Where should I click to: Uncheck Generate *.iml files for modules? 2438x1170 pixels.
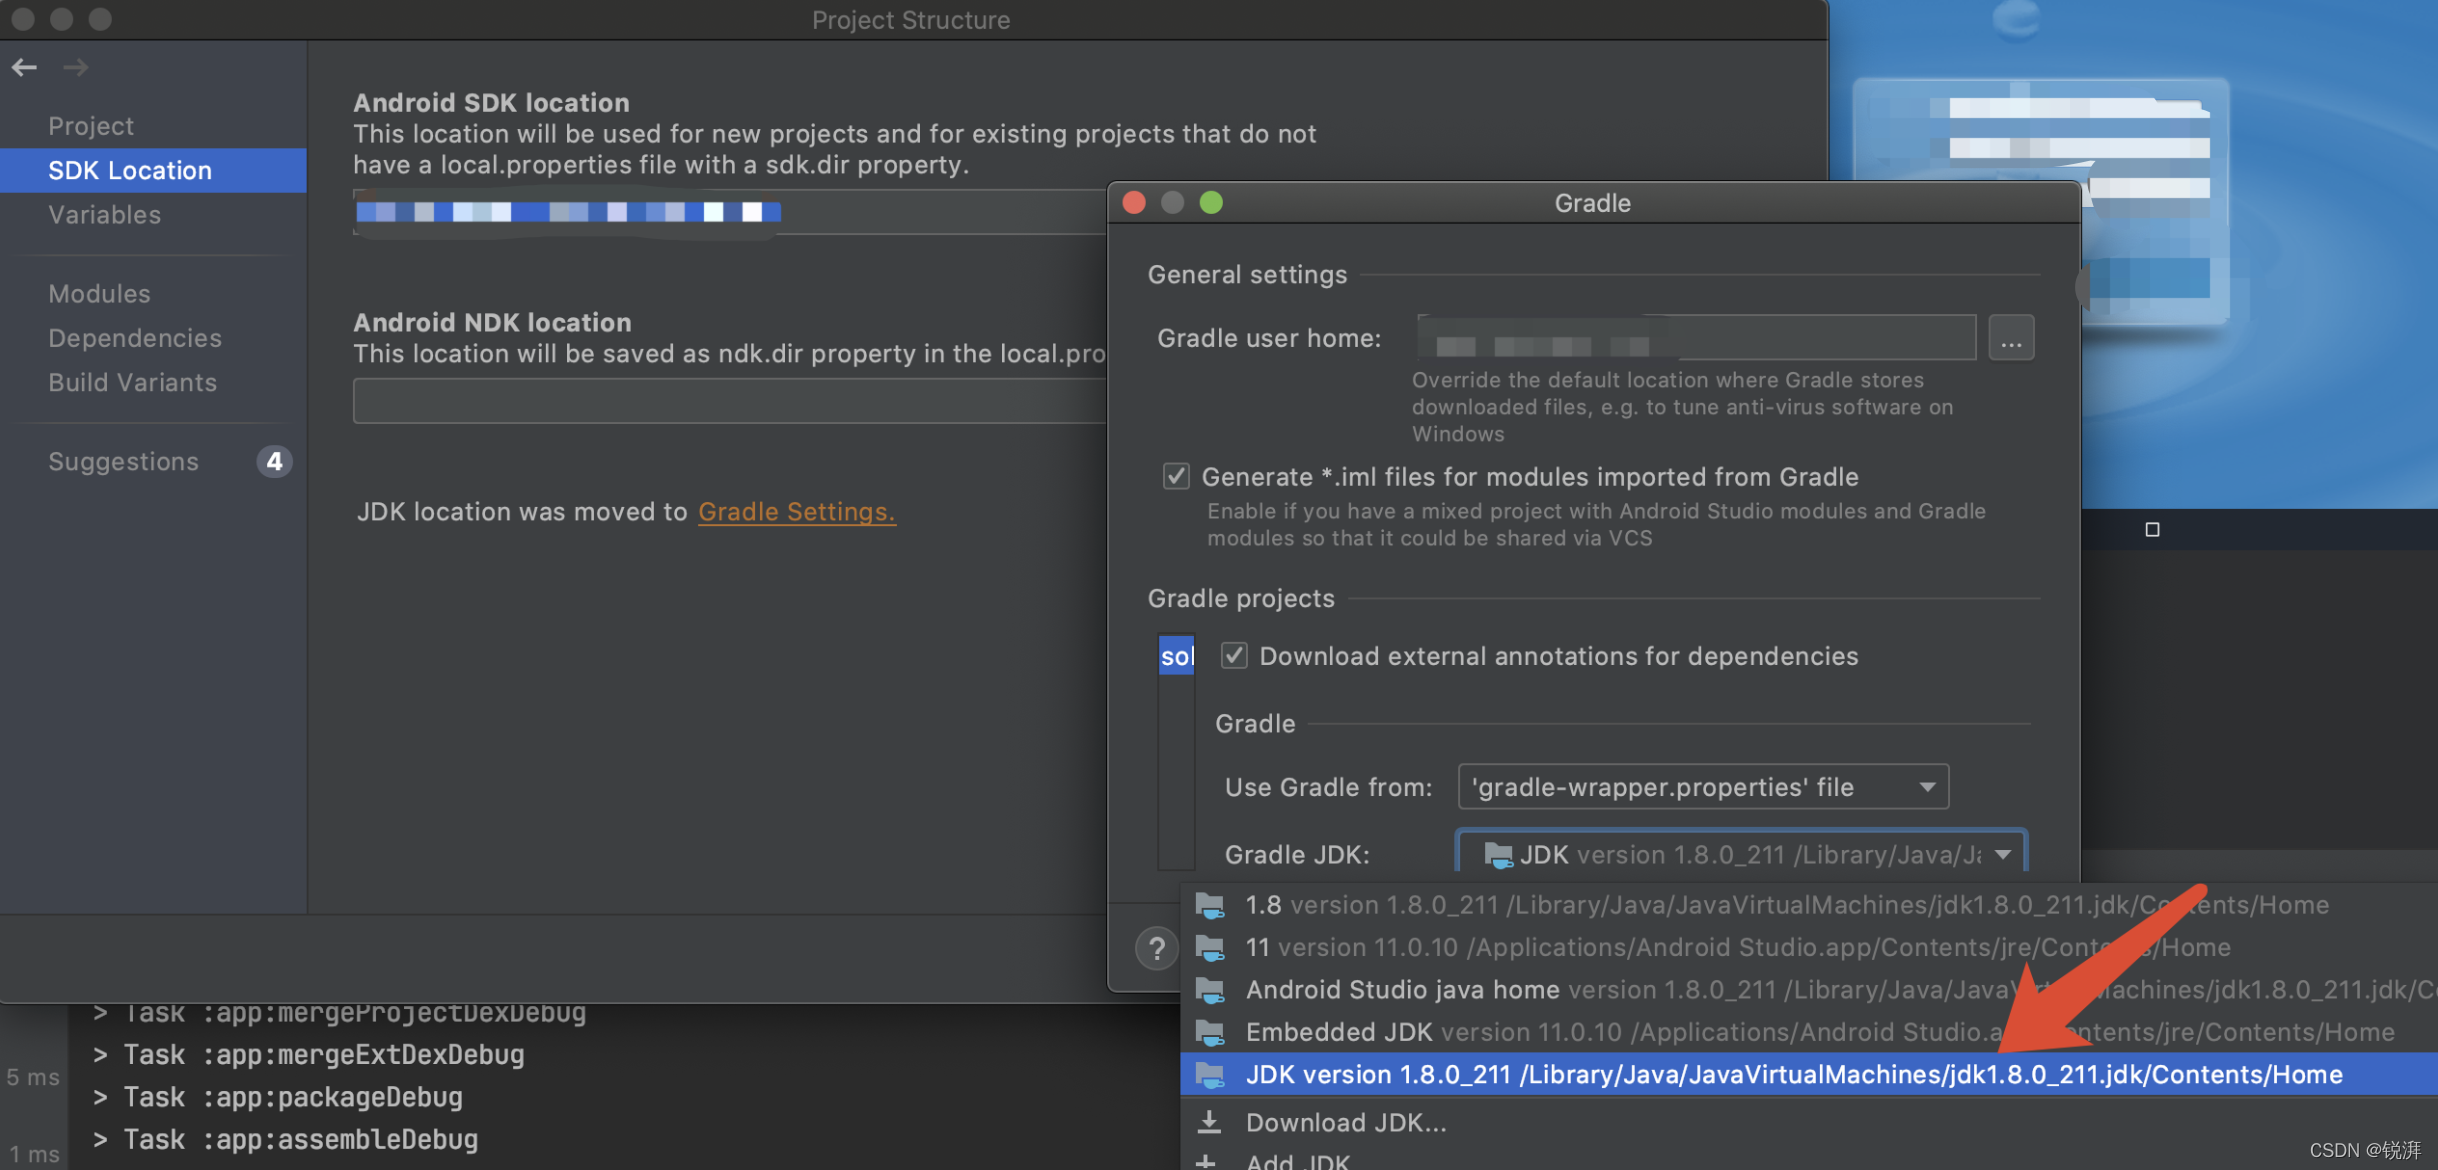click(1176, 476)
